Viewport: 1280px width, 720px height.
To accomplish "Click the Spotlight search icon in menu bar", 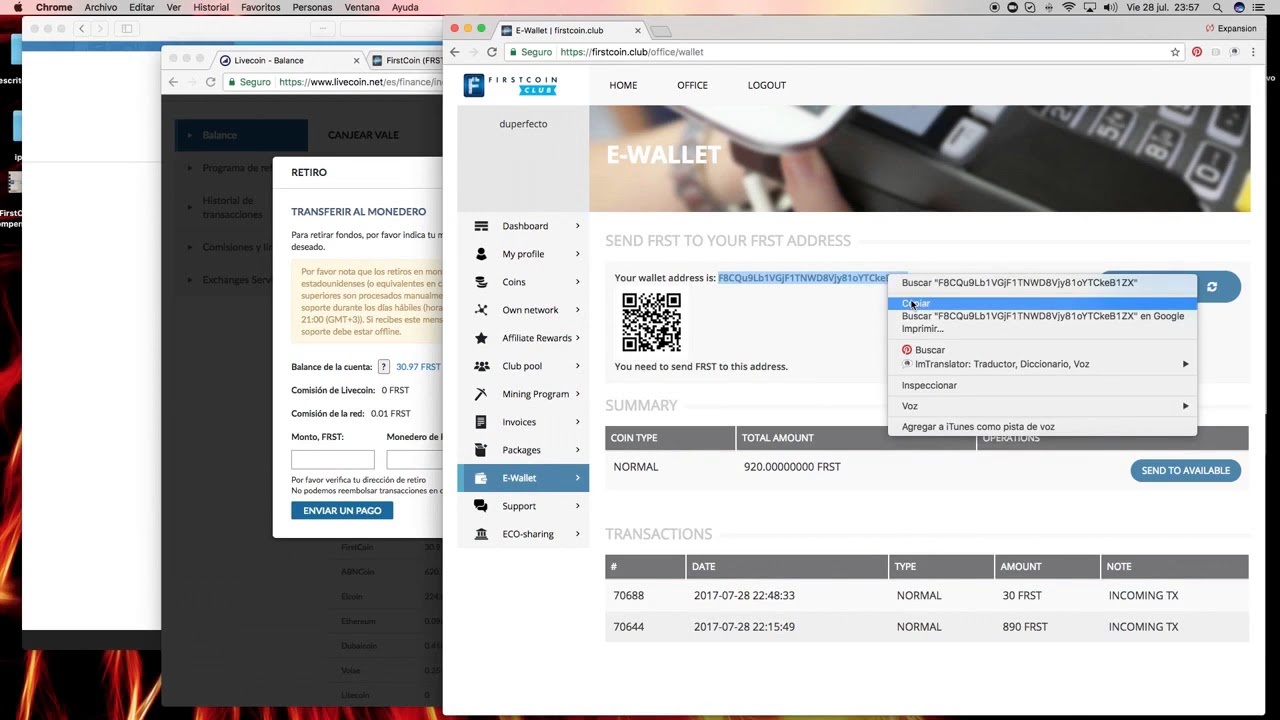I will point(1217,7).
